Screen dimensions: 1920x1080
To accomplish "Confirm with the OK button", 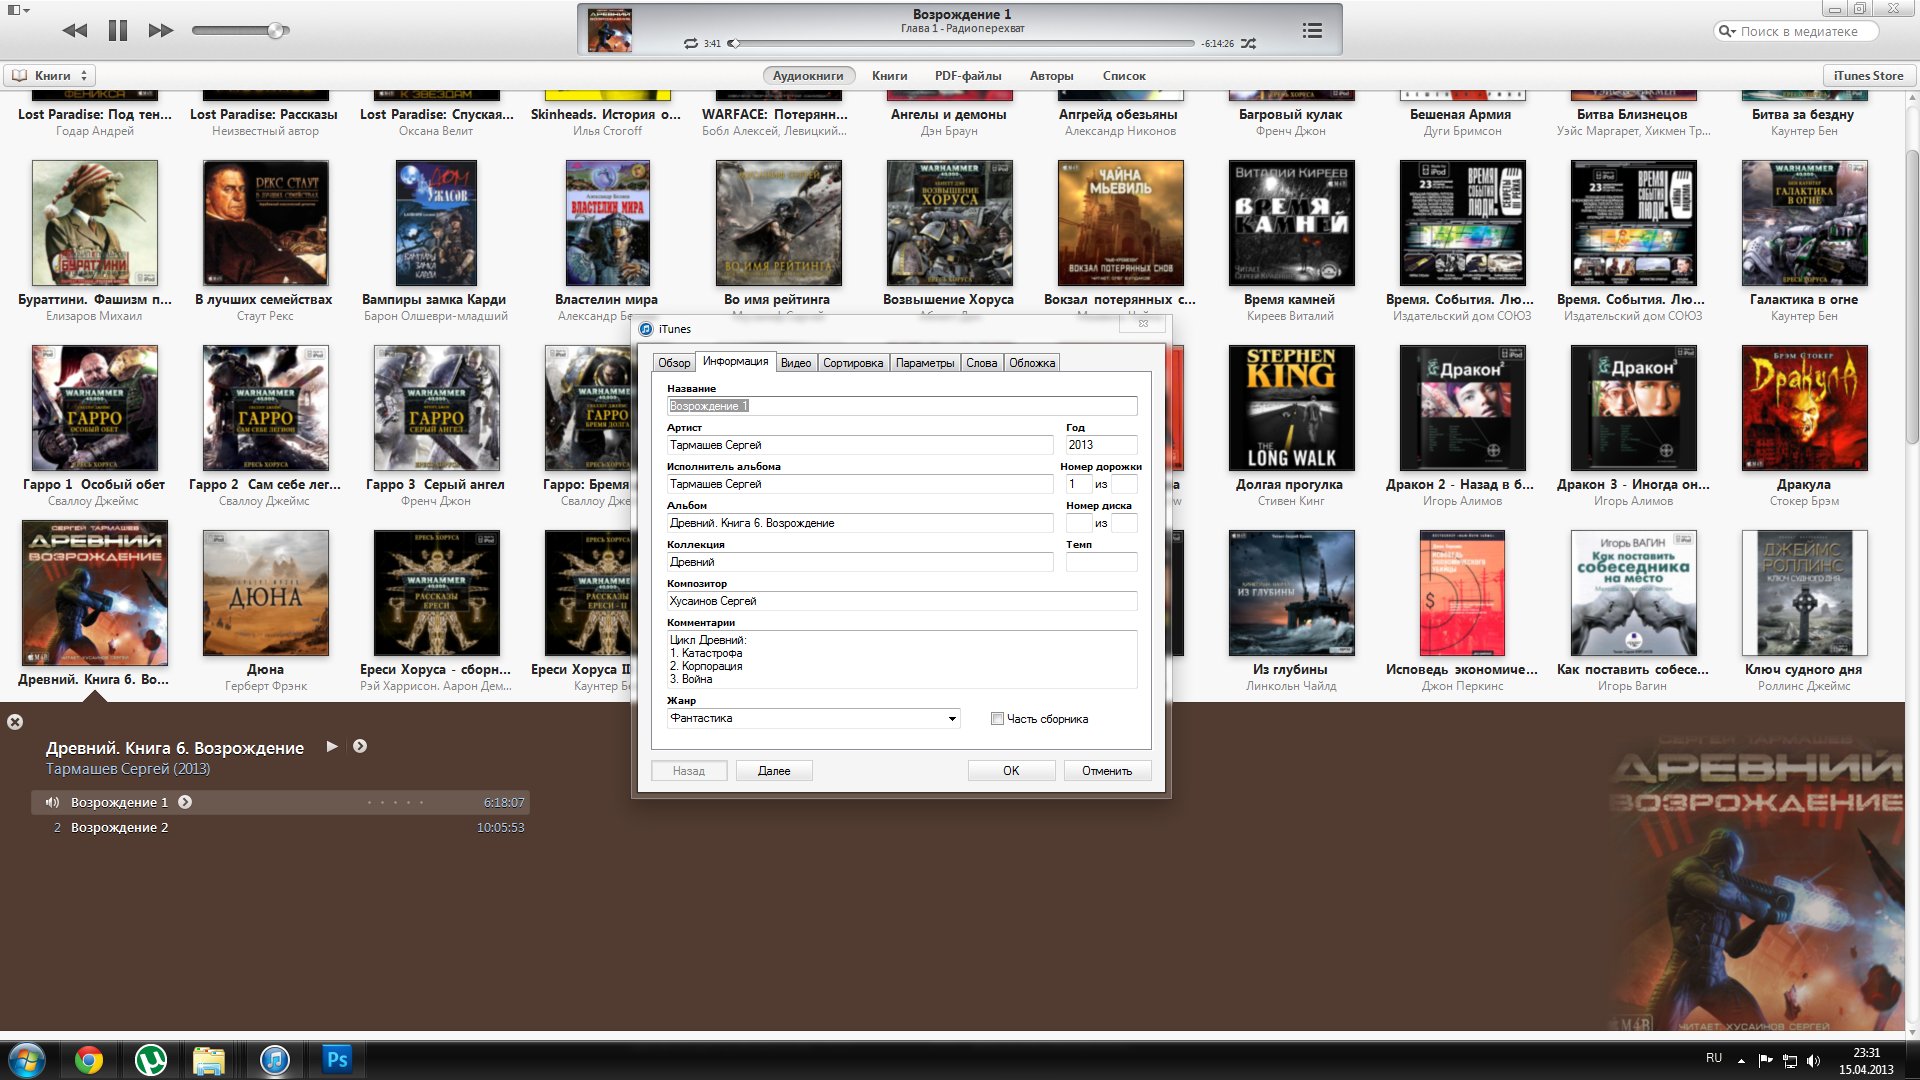I will click(1011, 771).
